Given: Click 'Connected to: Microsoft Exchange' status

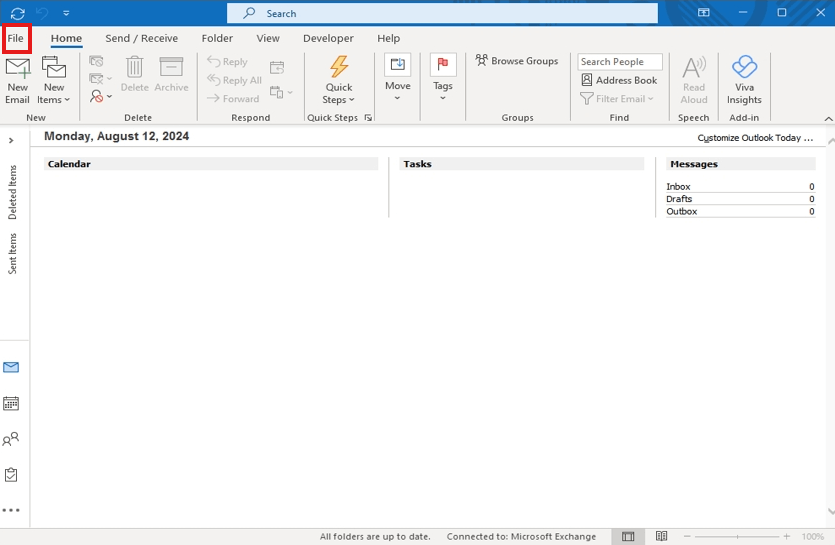Looking at the screenshot, I should tap(521, 536).
